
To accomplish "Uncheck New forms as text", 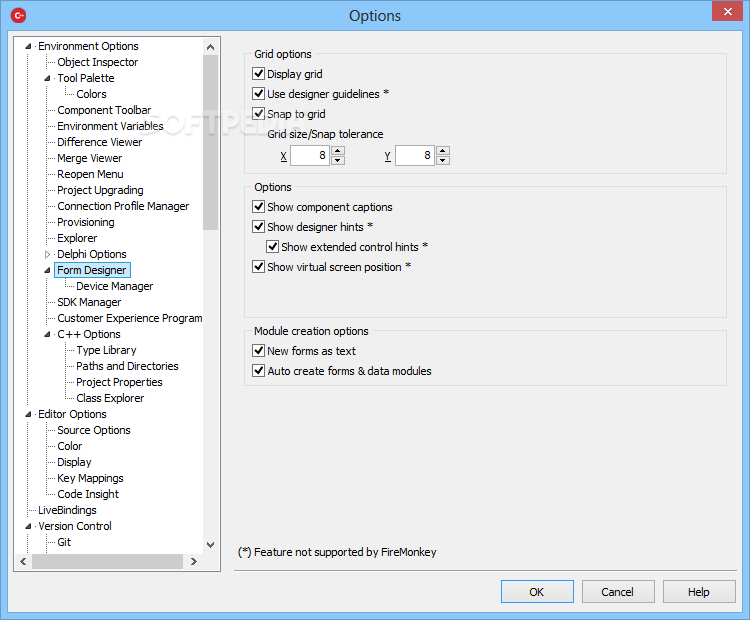I will coord(258,351).
